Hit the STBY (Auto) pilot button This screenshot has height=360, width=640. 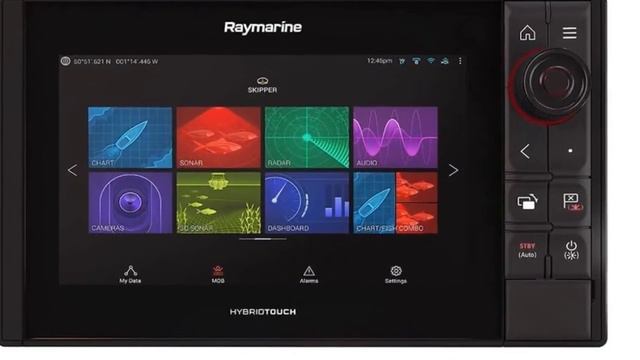(527, 250)
